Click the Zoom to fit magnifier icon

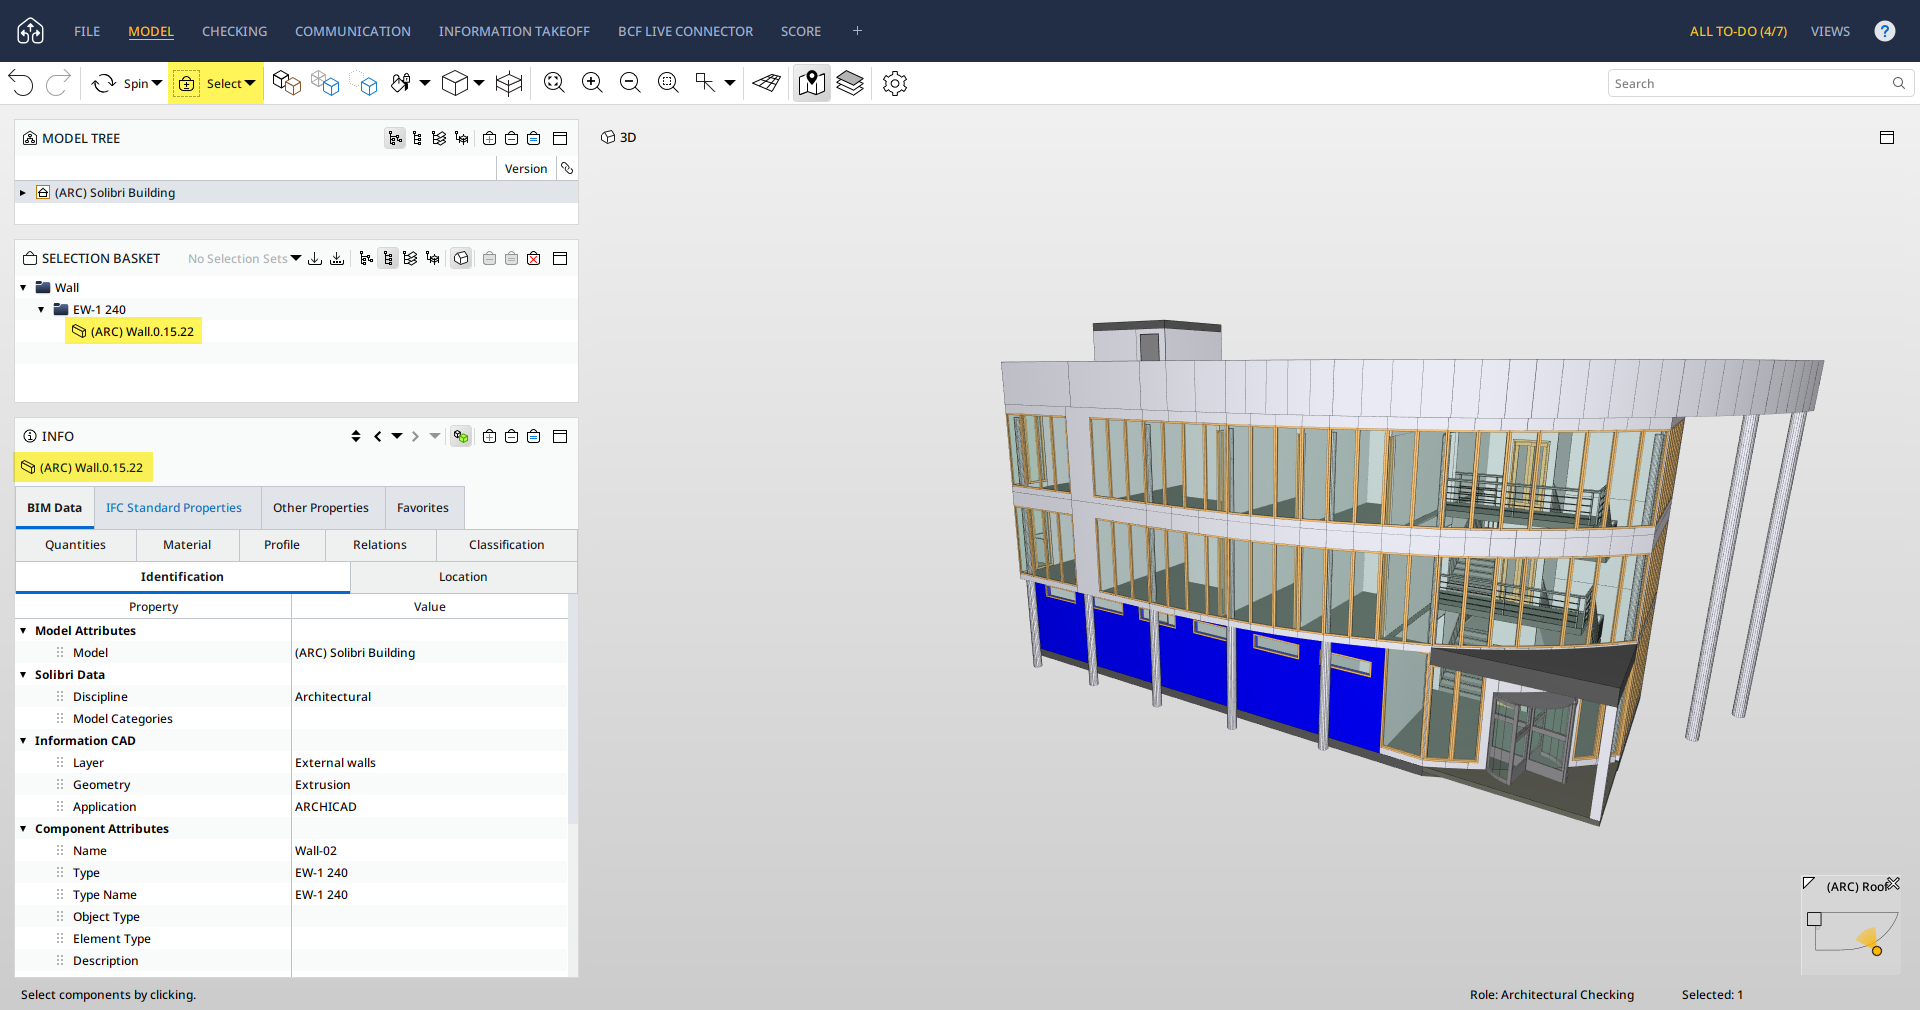click(554, 83)
